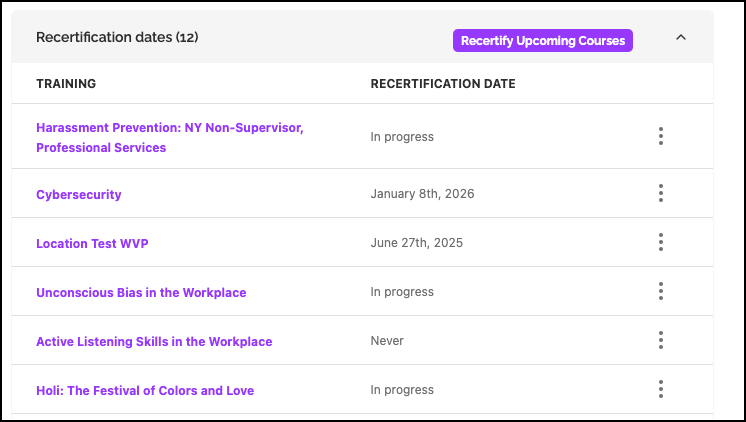Open options menu for Harassment Prevention training
Image resolution: width=746 pixels, height=422 pixels.
point(661,137)
